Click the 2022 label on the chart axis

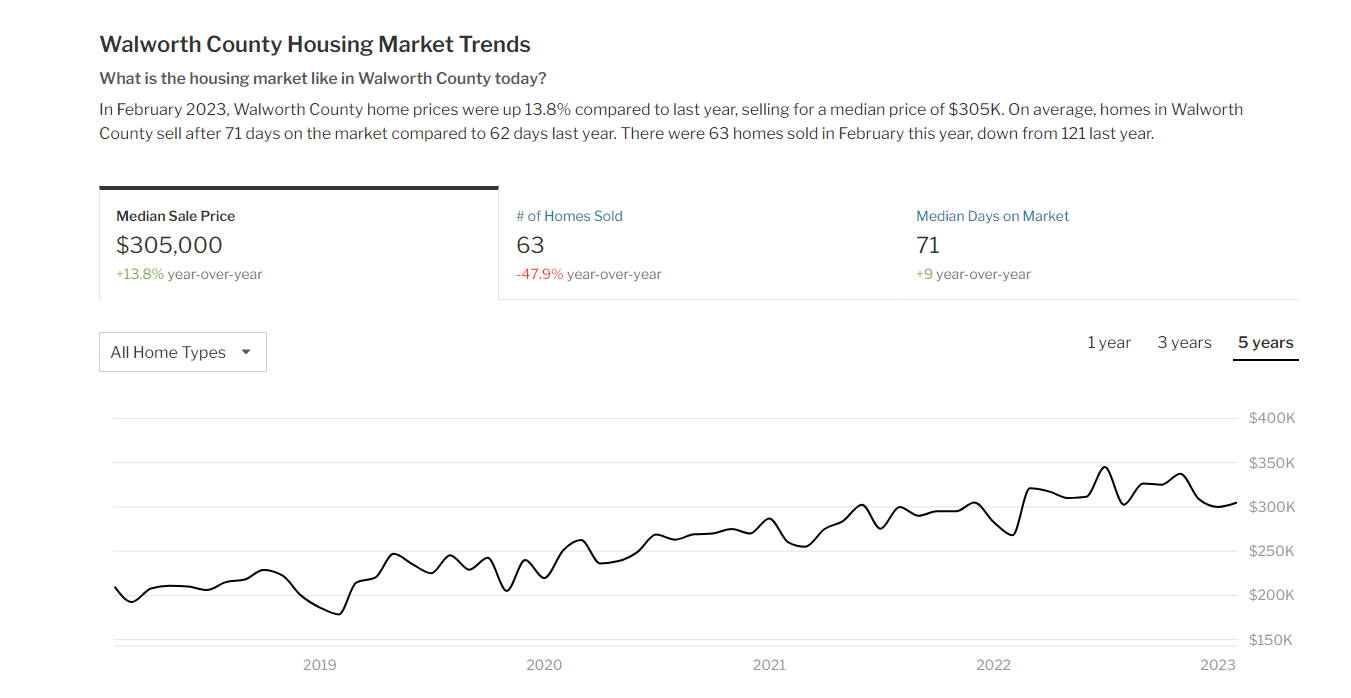(x=994, y=665)
